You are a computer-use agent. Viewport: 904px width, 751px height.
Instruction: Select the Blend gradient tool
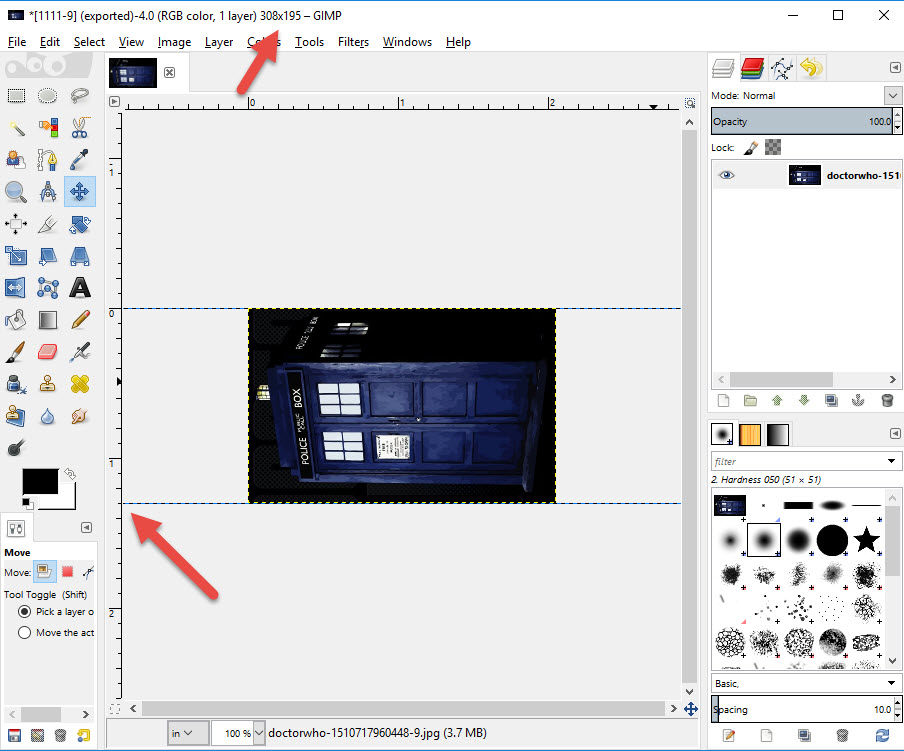click(47, 319)
